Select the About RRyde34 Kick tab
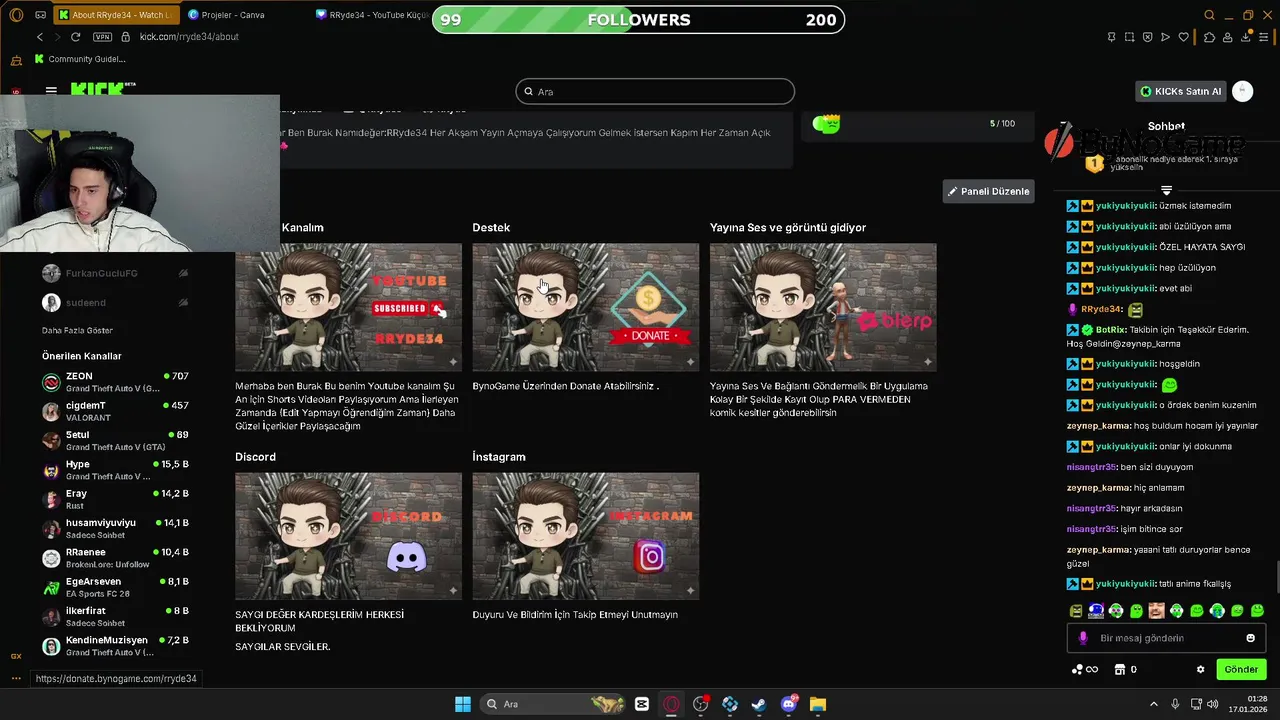This screenshot has width=1280, height=720. [x=115, y=15]
